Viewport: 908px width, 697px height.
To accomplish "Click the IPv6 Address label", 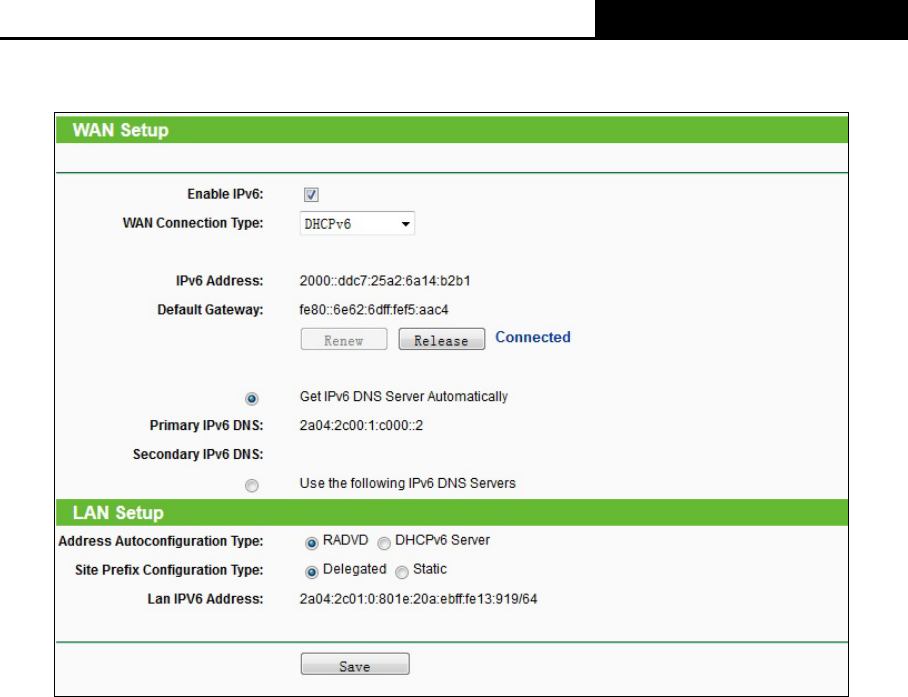I will point(219,281).
